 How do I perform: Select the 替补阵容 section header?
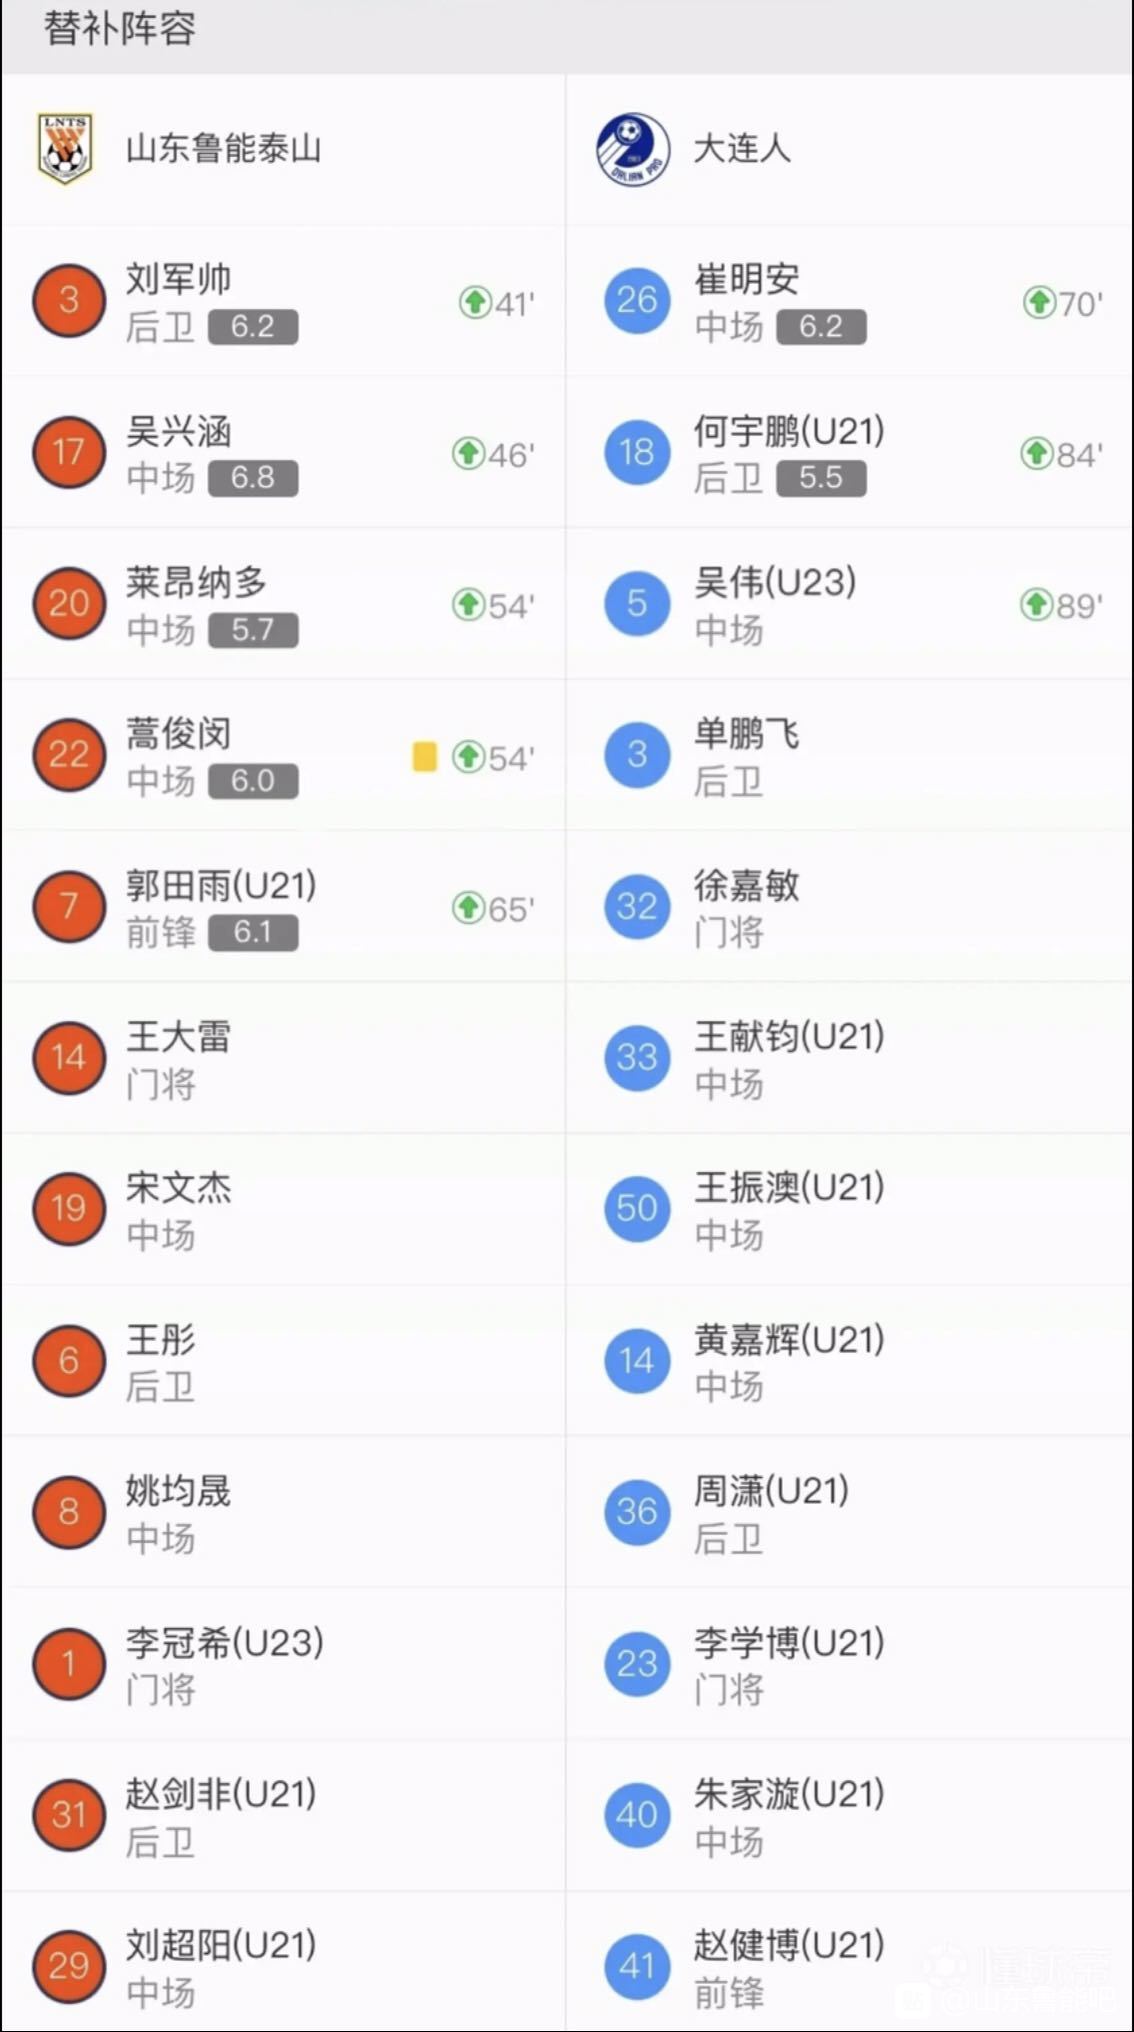pos(119,28)
